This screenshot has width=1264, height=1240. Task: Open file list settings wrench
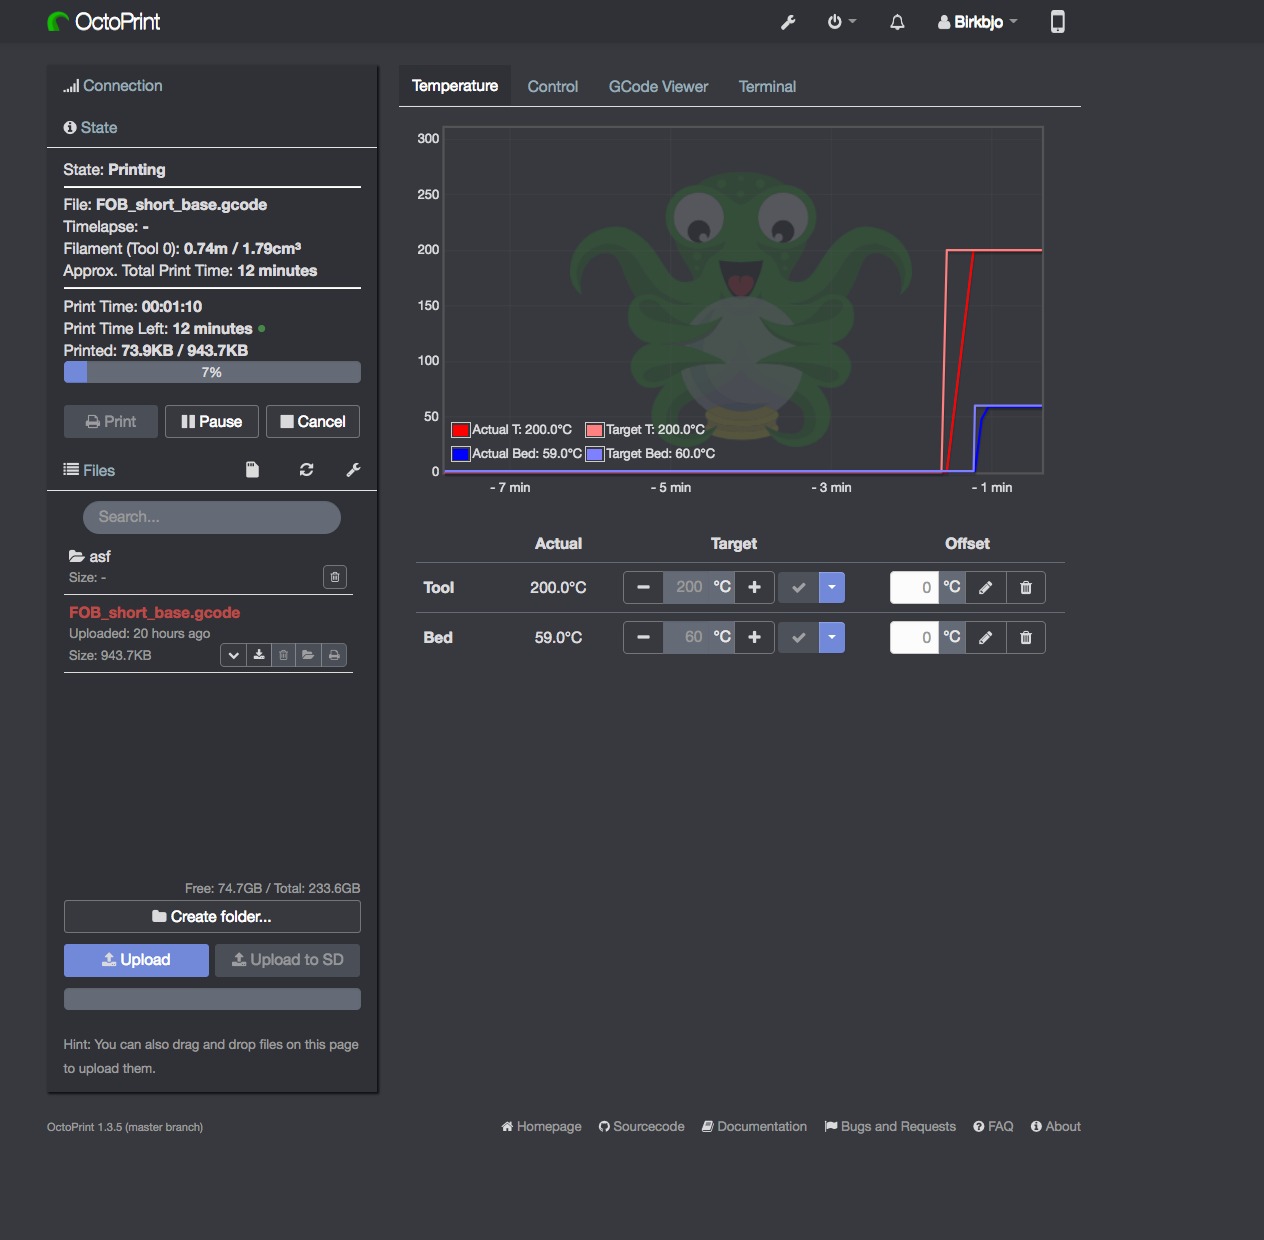tap(353, 469)
